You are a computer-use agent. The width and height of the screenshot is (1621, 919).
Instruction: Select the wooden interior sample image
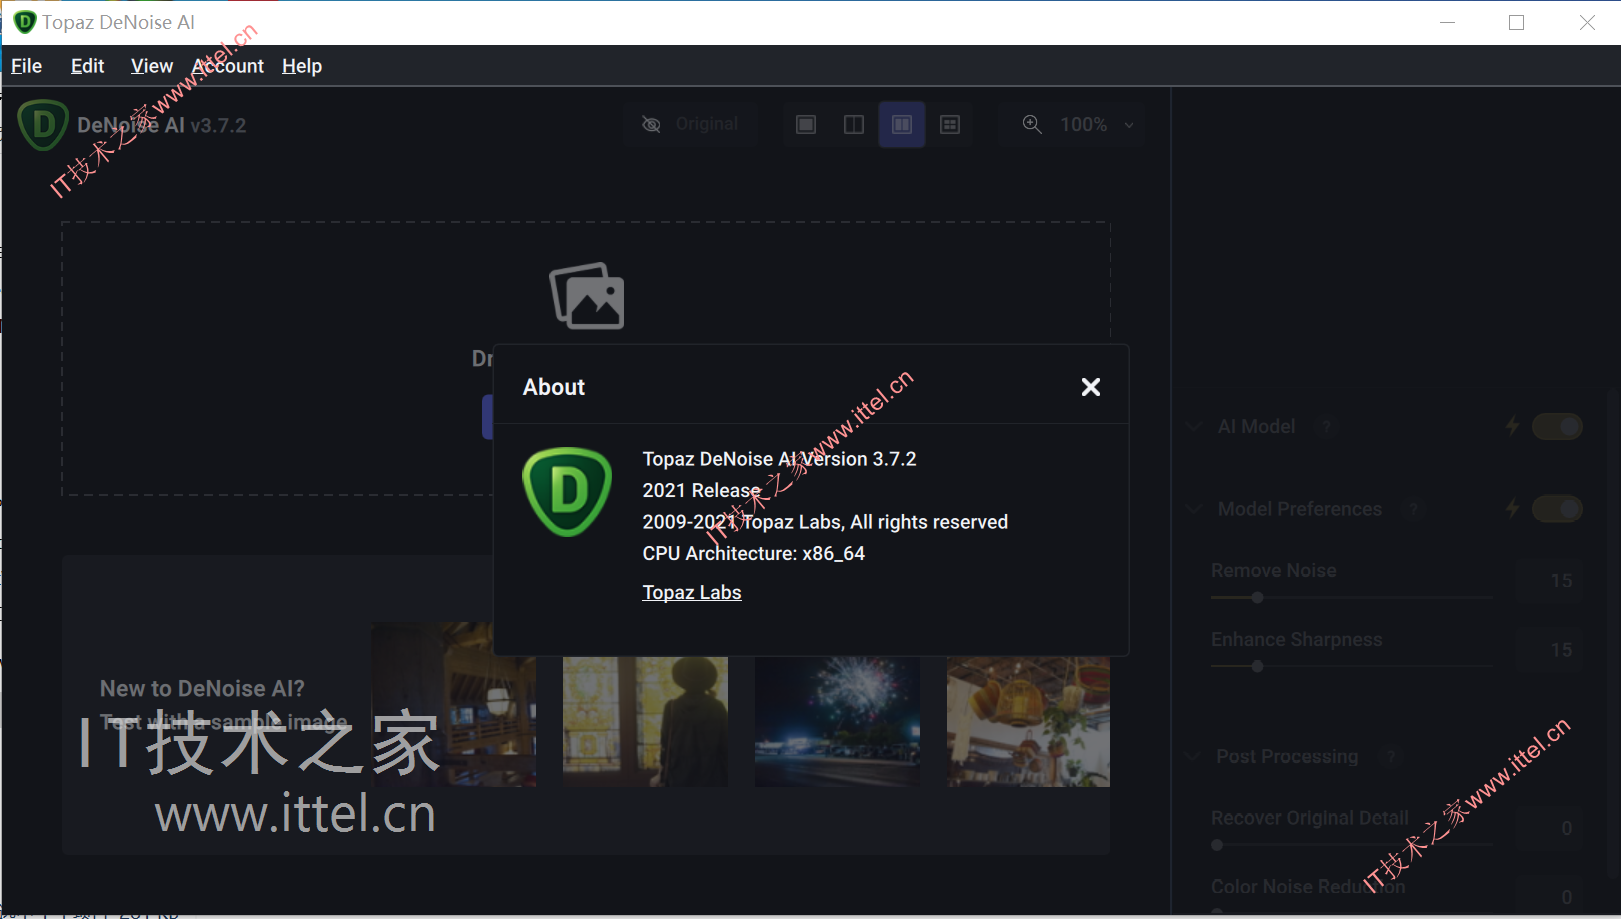(x=453, y=705)
